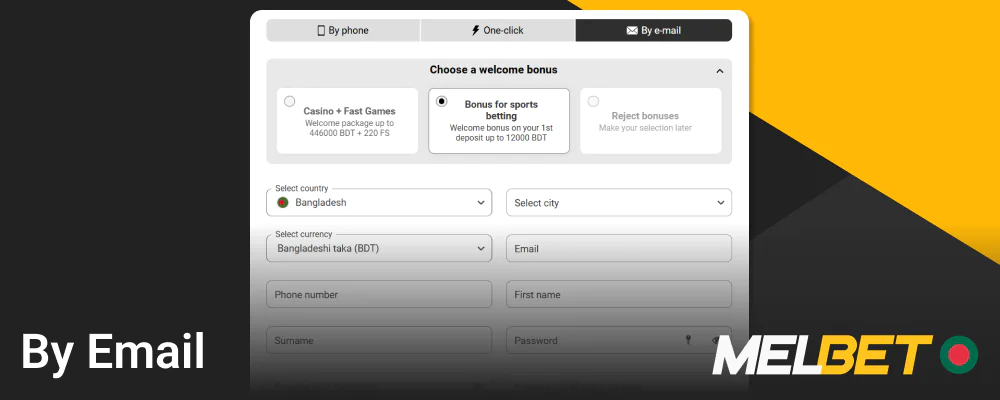Click the First name input field
This screenshot has width=1000, height=400.
[x=619, y=294]
